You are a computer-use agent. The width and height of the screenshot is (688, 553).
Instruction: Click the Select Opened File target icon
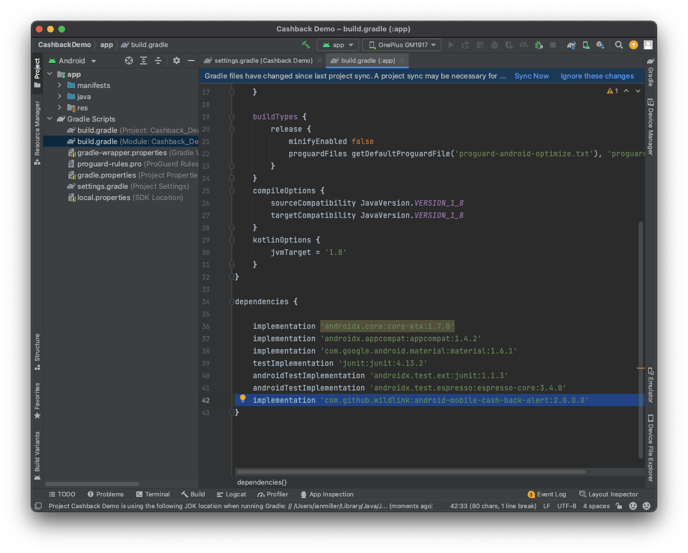pos(128,60)
